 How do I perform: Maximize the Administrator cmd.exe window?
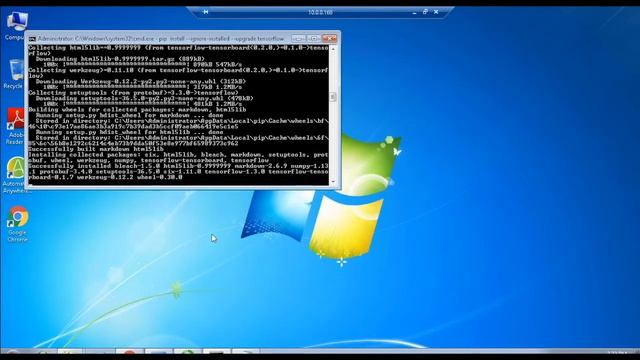click(x=313, y=38)
